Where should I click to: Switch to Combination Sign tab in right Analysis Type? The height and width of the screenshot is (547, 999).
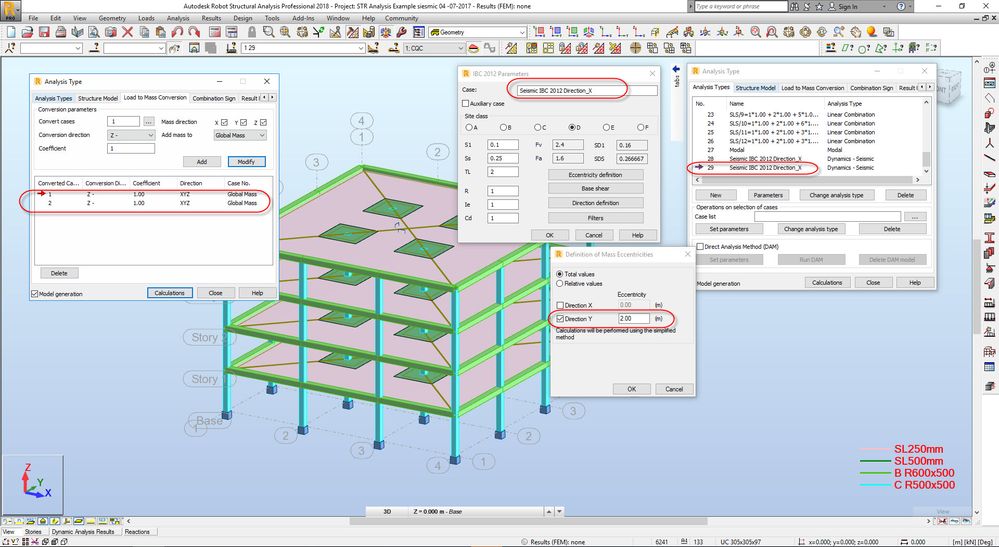point(872,88)
